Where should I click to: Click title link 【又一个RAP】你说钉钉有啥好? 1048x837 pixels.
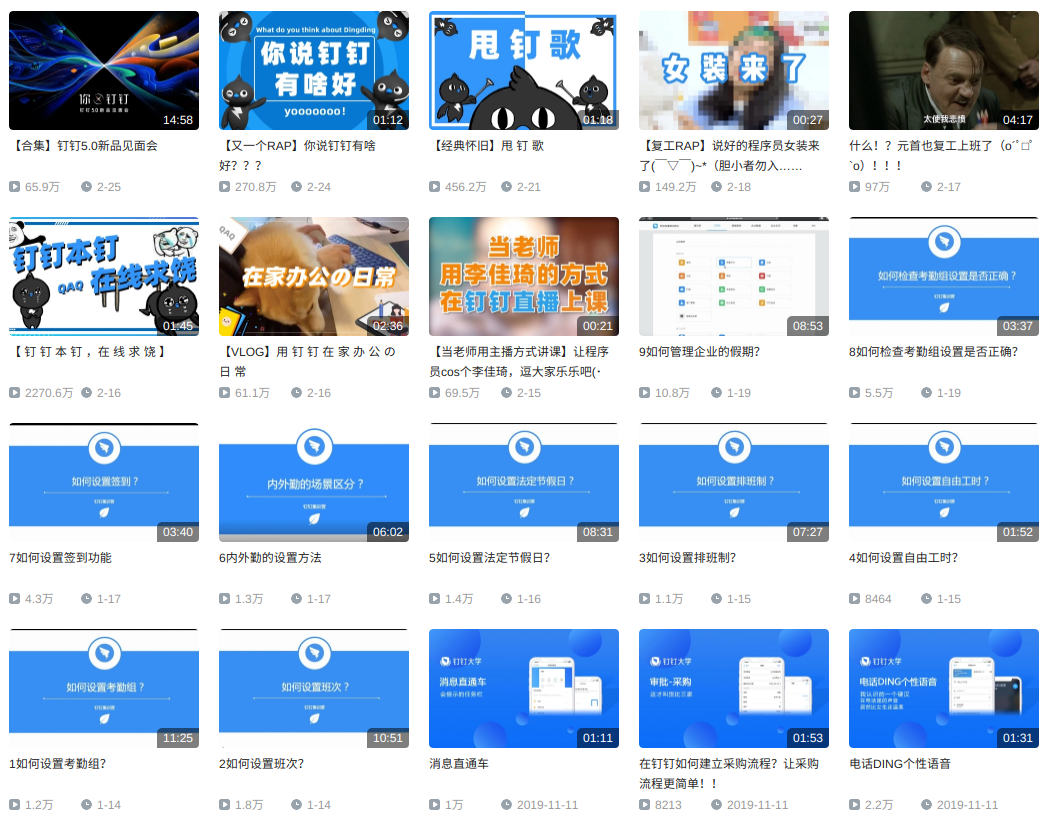click(297, 155)
